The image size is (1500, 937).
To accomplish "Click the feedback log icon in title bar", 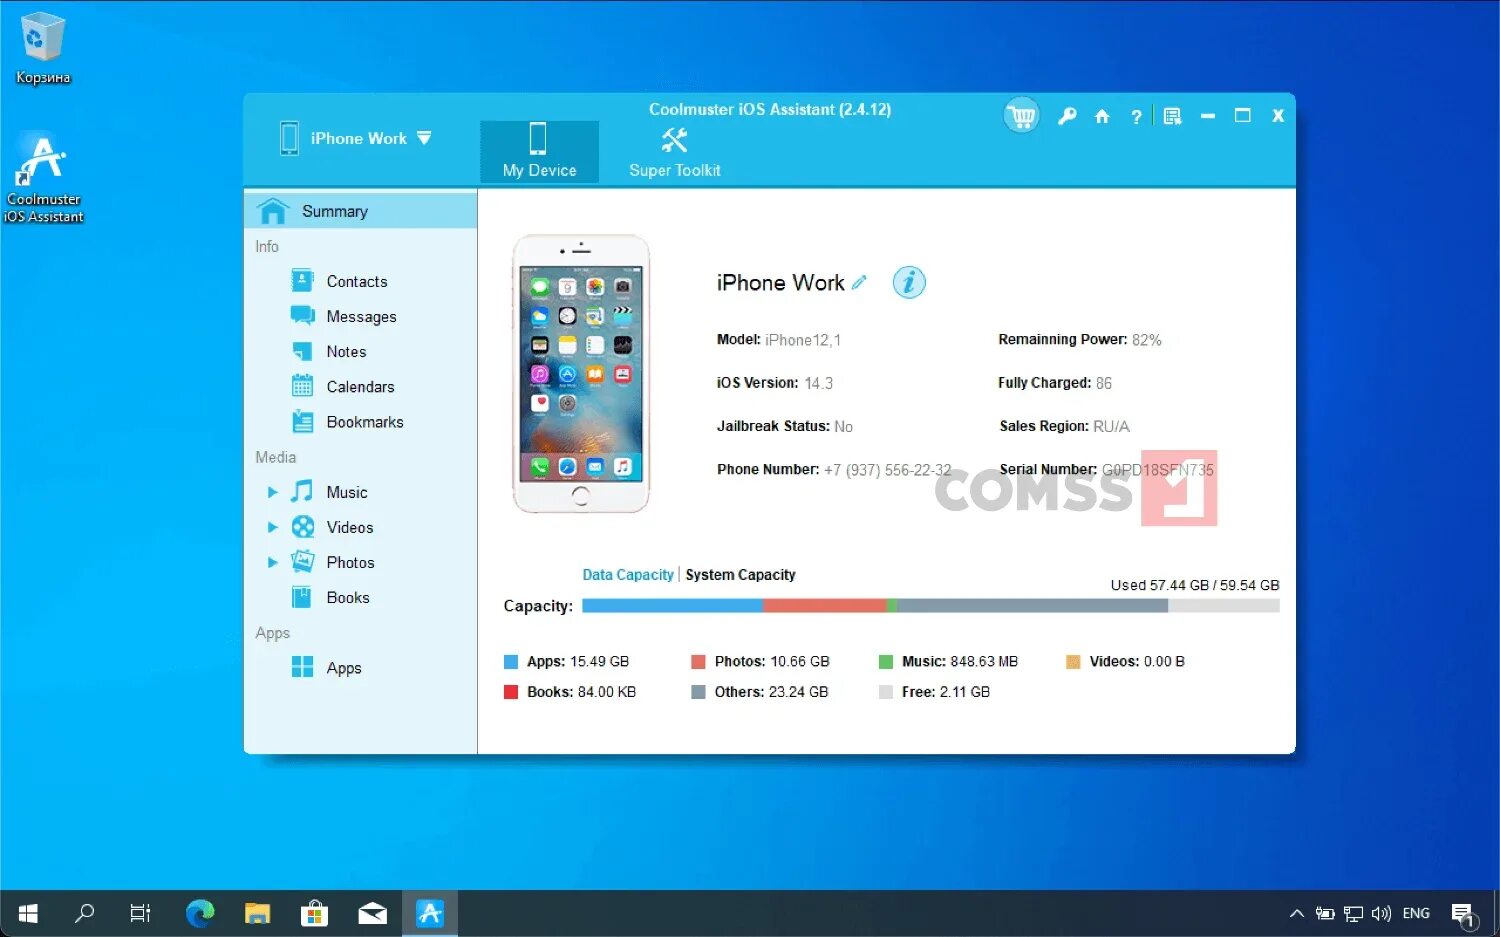I will (x=1173, y=117).
